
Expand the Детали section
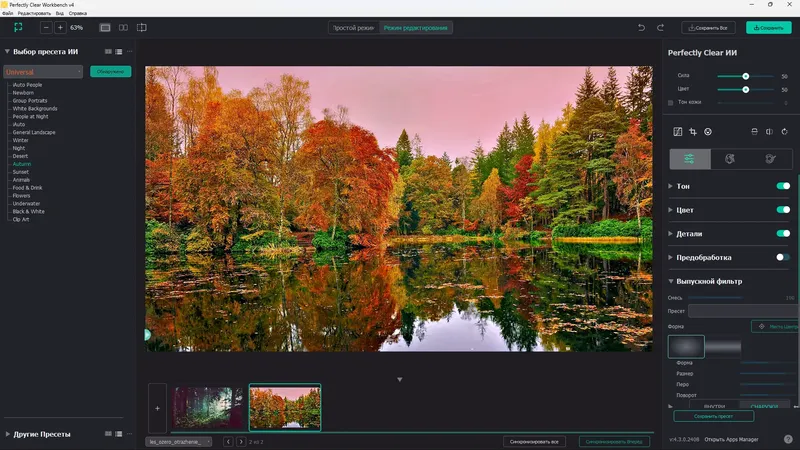pyautogui.click(x=670, y=234)
